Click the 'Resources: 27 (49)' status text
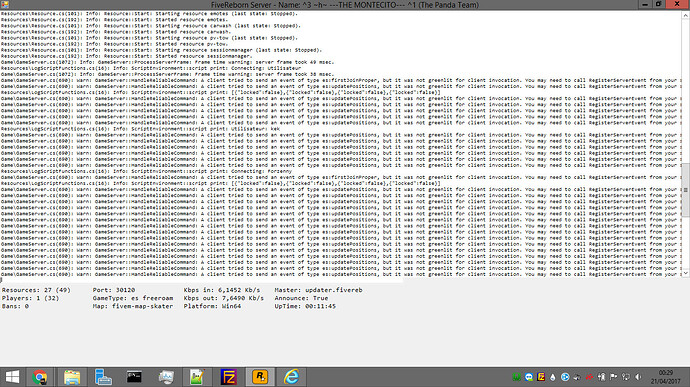This screenshot has width=690, height=387. click(36, 290)
